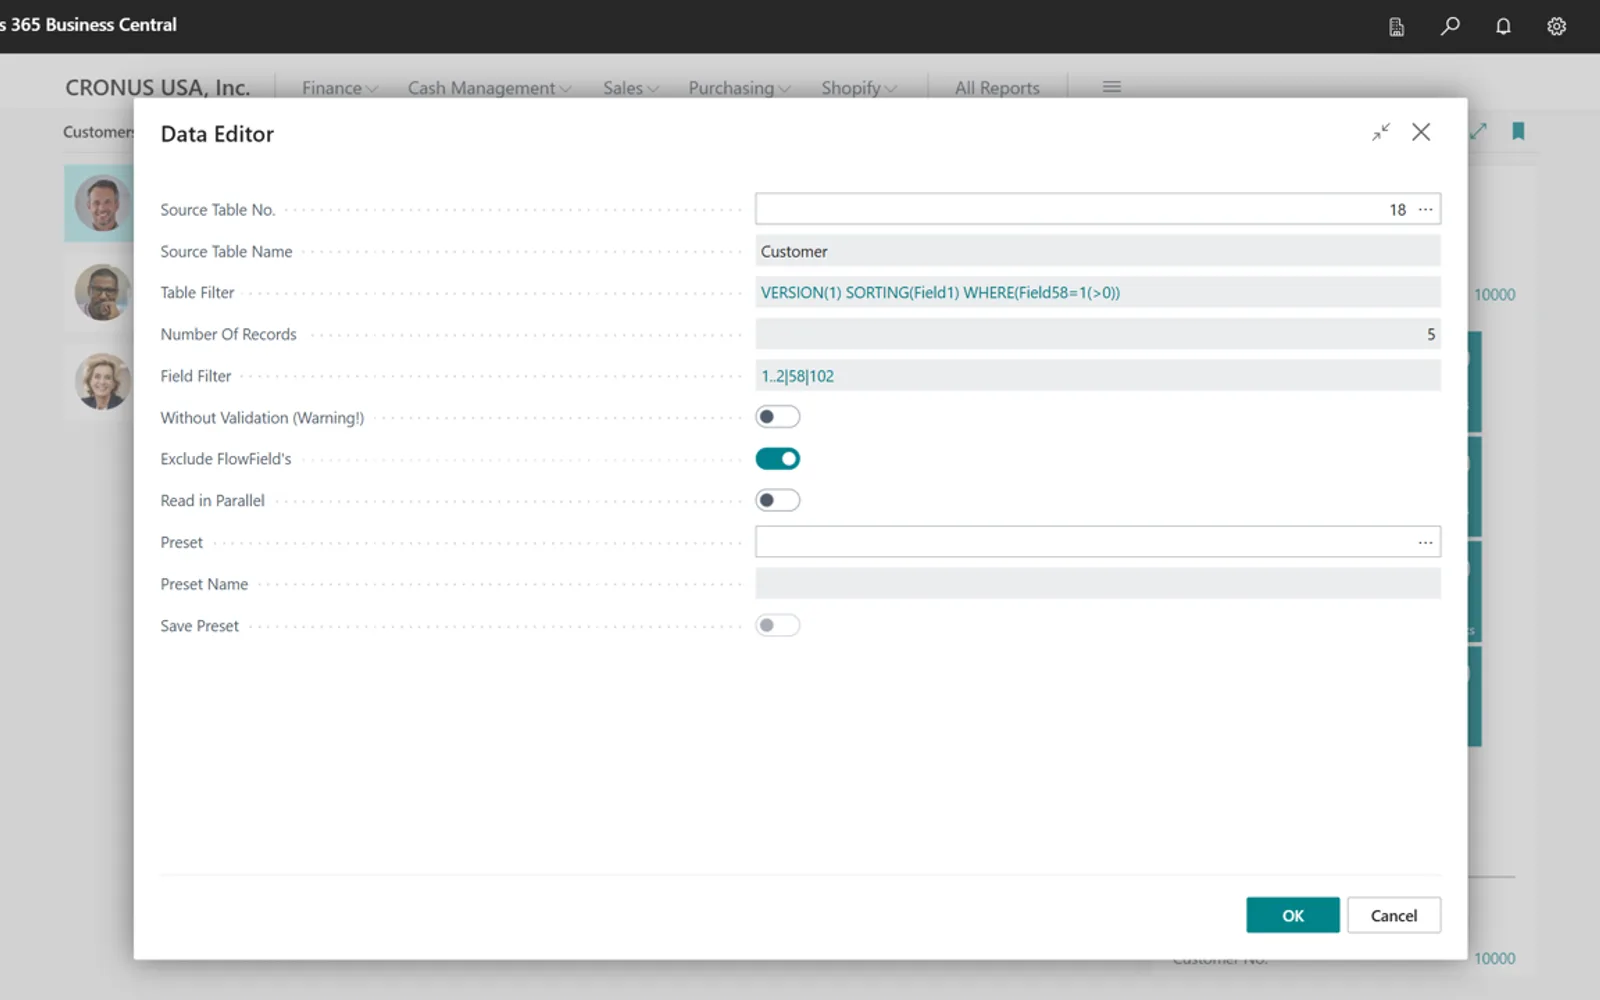Click the Number Of Records value 5
1600x1000 pixels.
click(x=1097, y=334)
